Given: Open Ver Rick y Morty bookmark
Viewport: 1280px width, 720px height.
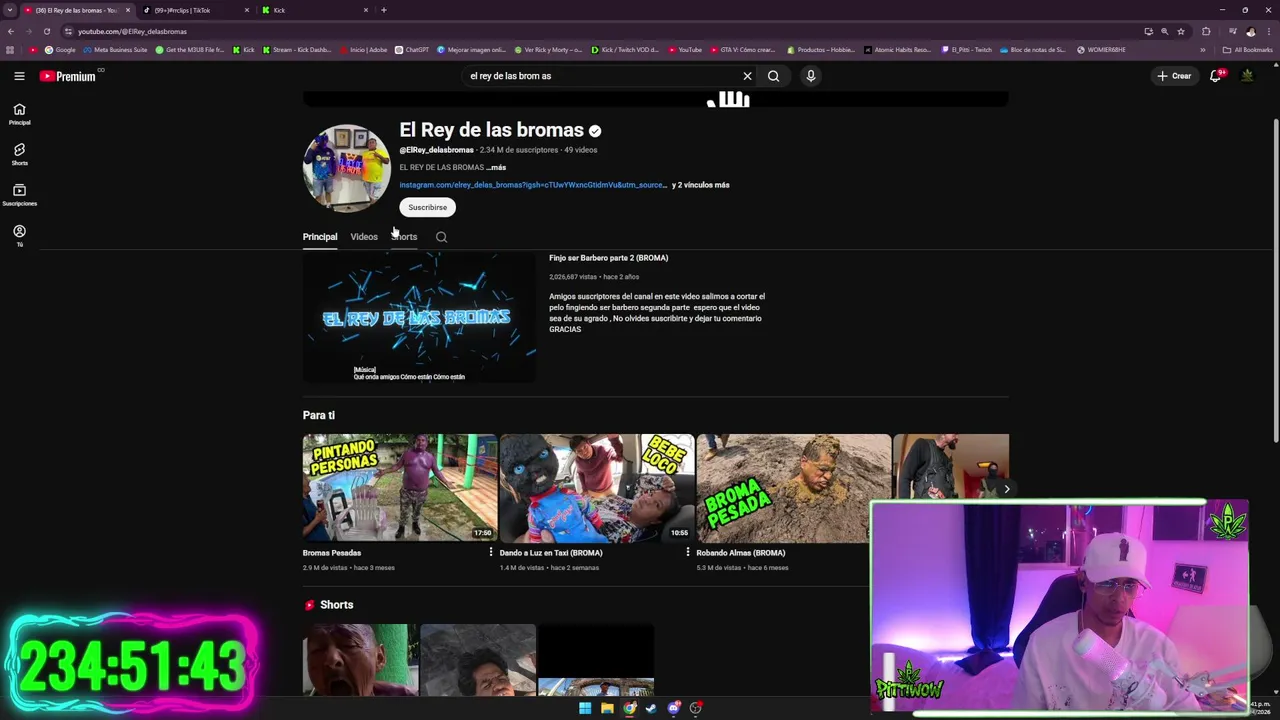Looking at the screenshot, I should (x=548, y=50).
